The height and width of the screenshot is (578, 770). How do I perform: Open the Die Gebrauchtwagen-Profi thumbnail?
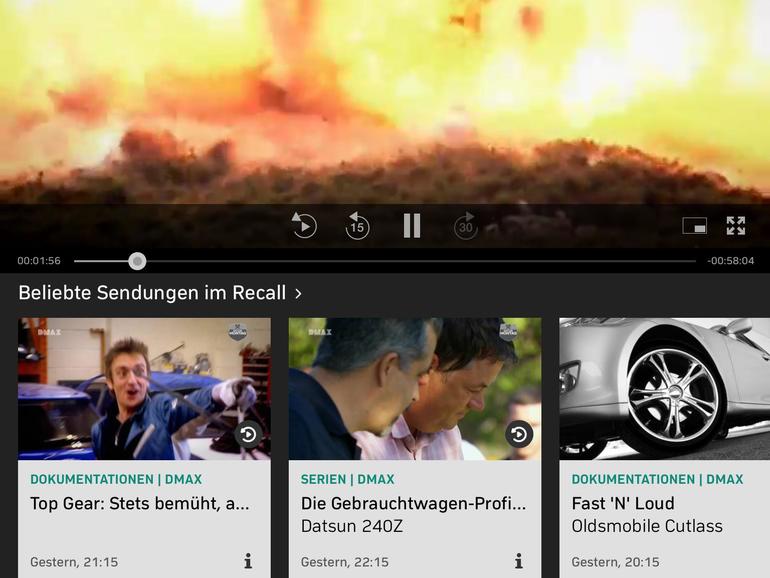[415, 389]
